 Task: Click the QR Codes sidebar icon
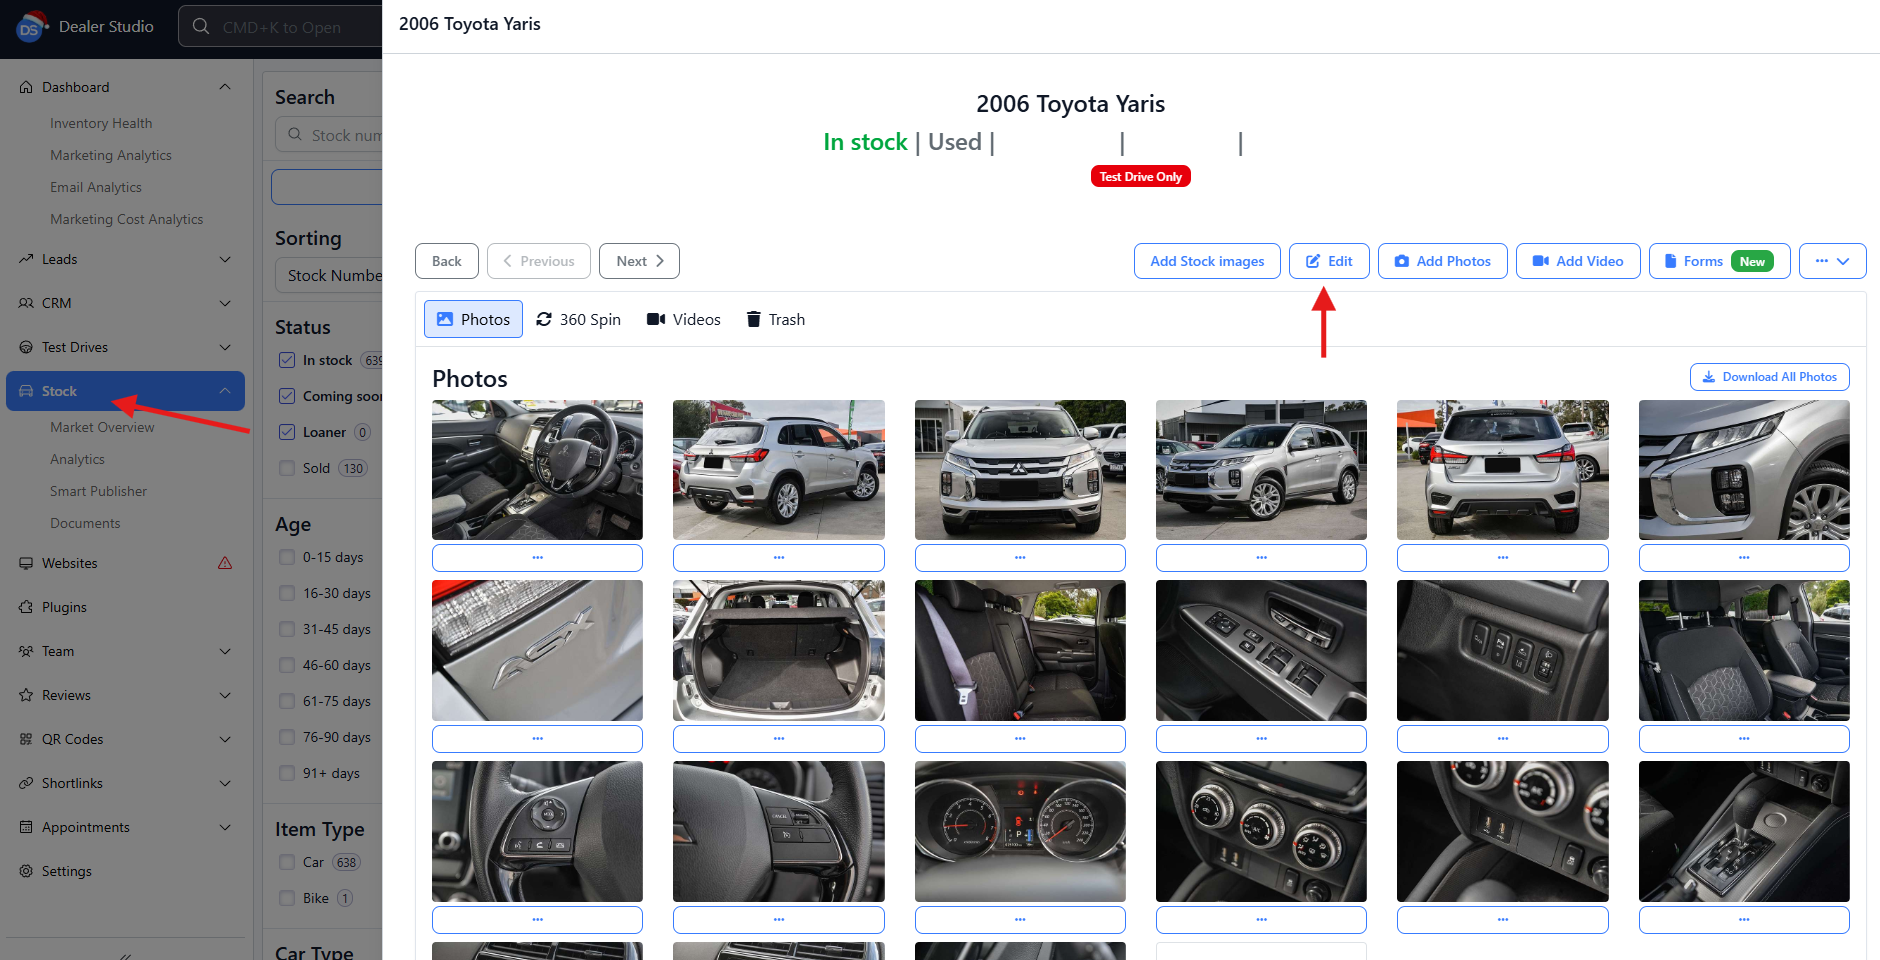tap(26, 739)
